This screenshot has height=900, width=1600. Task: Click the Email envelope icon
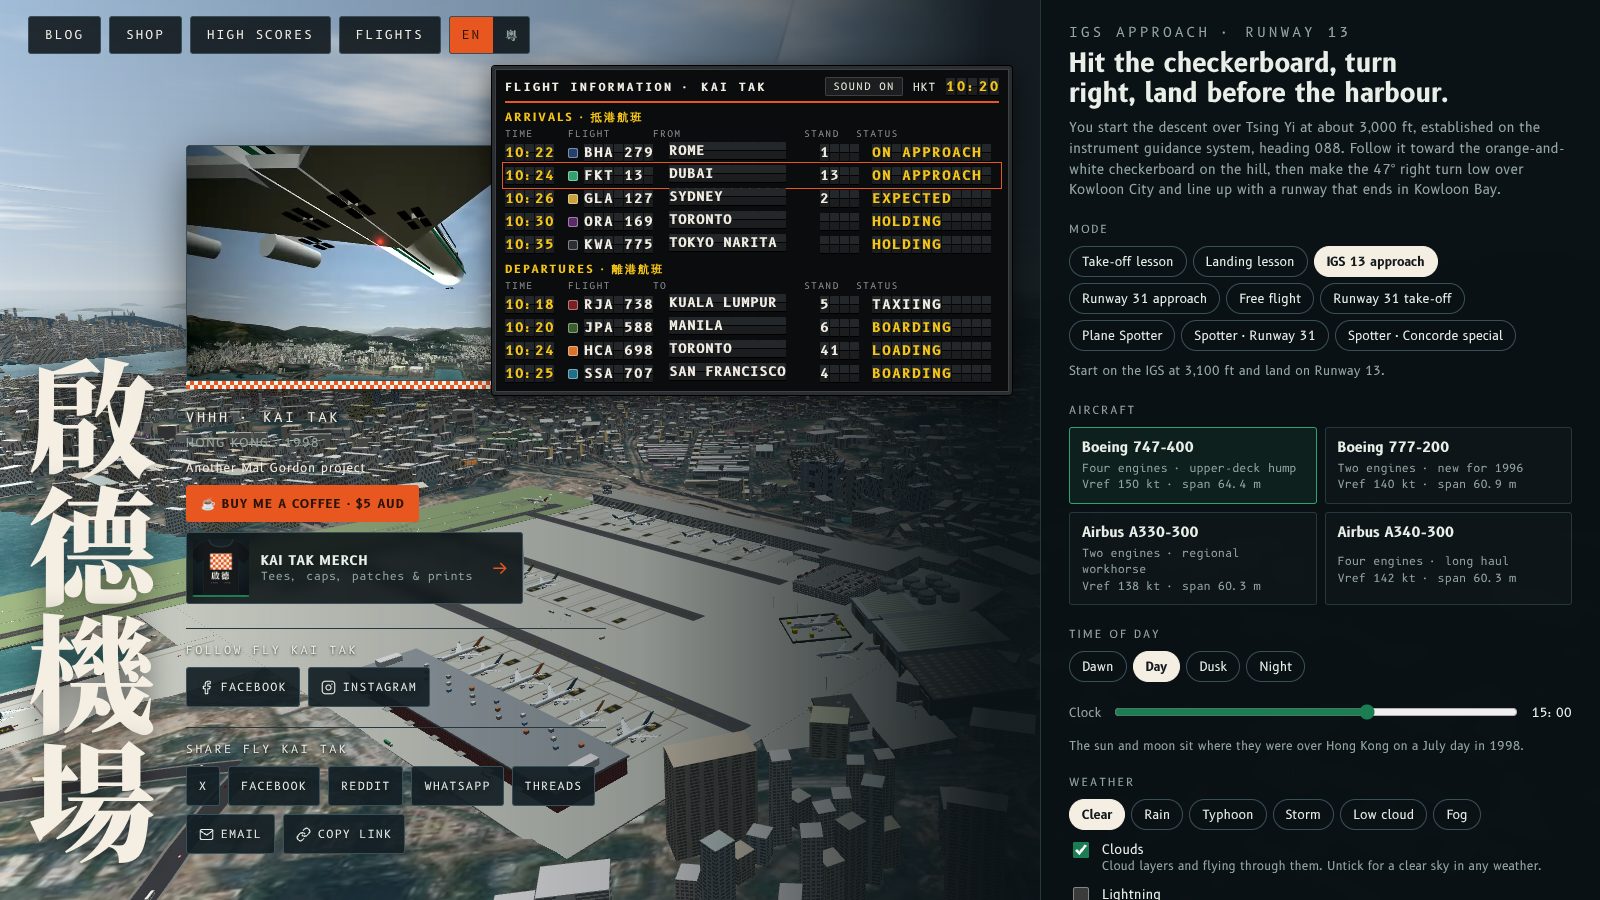(x=207, y=834)
